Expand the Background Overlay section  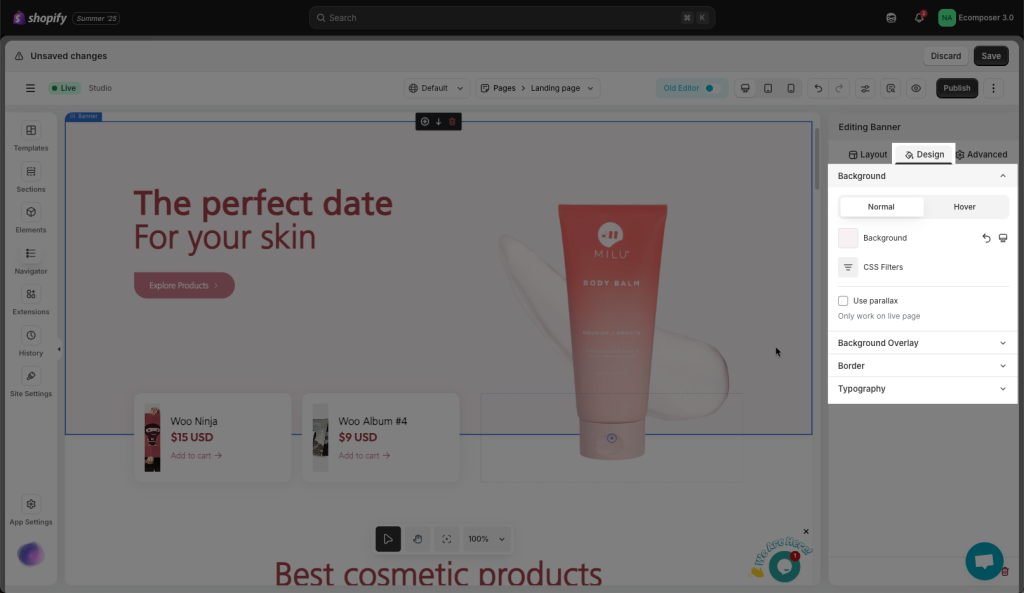[x=922, y=343]
